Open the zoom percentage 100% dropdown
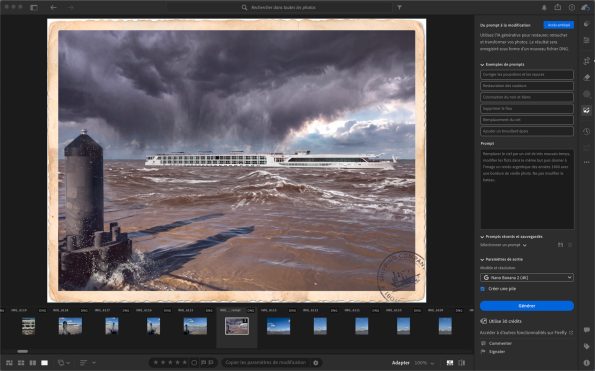This screenshot has height=371, width=595. tap(424, 363)
